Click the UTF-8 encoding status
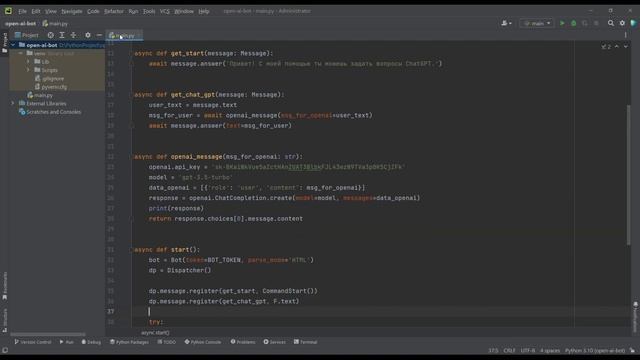 click(528, 351)
